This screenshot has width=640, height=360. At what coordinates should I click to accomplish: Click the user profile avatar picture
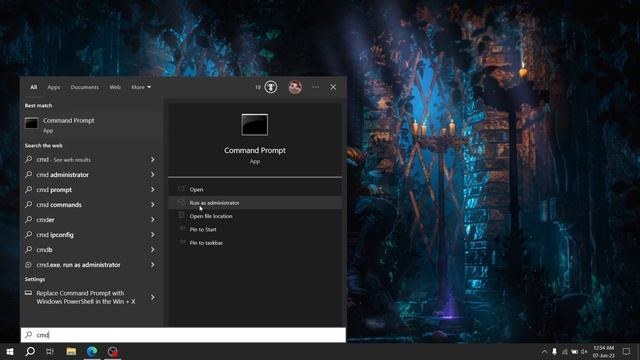tap(295, 87)
